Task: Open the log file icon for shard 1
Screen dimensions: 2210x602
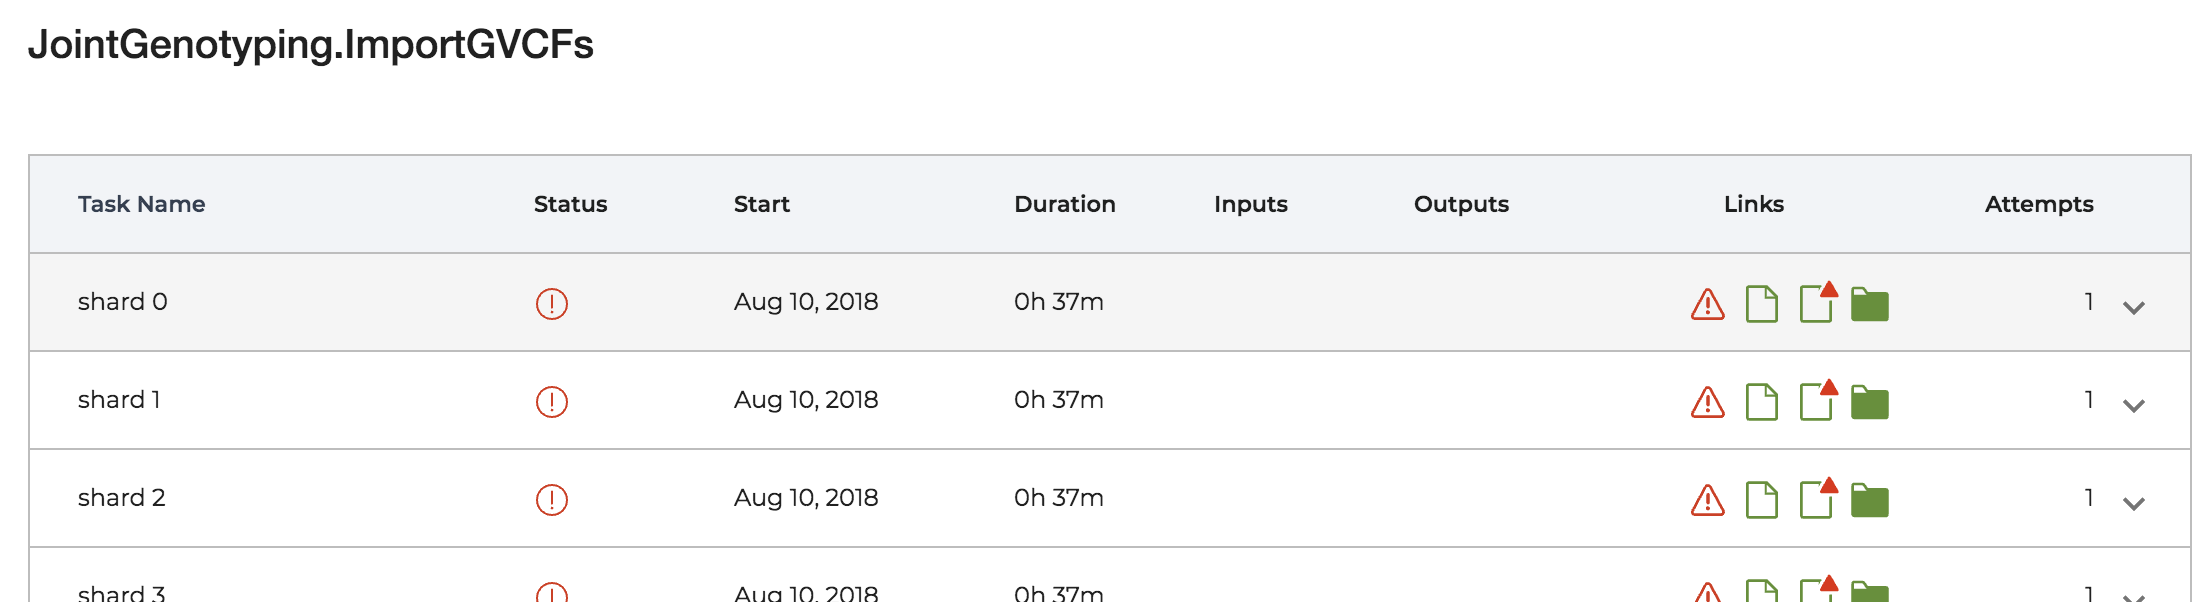Action: click(x=1762, y=402)
